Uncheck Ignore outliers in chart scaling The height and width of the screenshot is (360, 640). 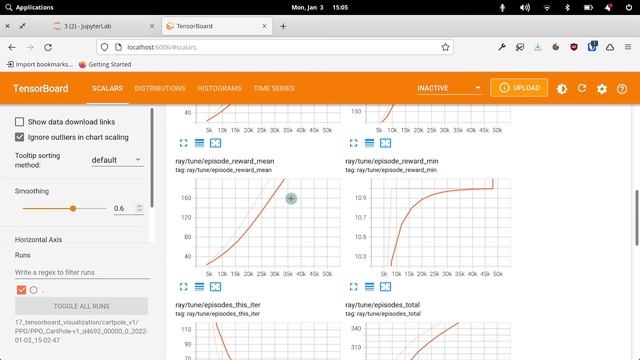20,137
